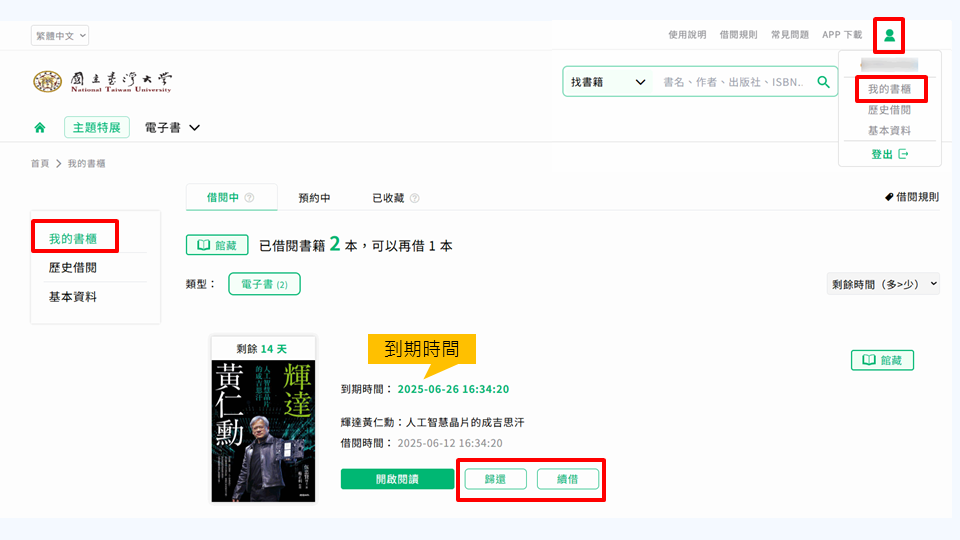Click the National Taiwan University logo
Viewport: 960px width, 540px height.
(x=103, y=81)
